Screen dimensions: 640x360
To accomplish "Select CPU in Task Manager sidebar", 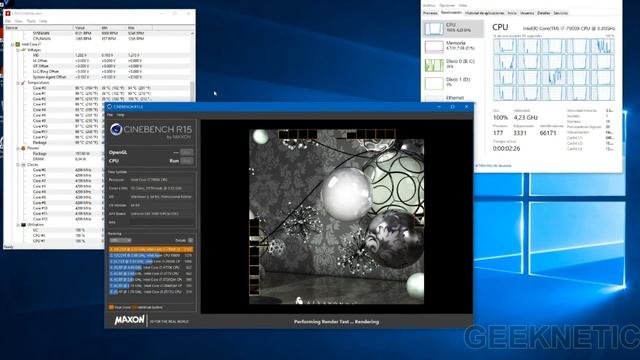I will (453, 28).
